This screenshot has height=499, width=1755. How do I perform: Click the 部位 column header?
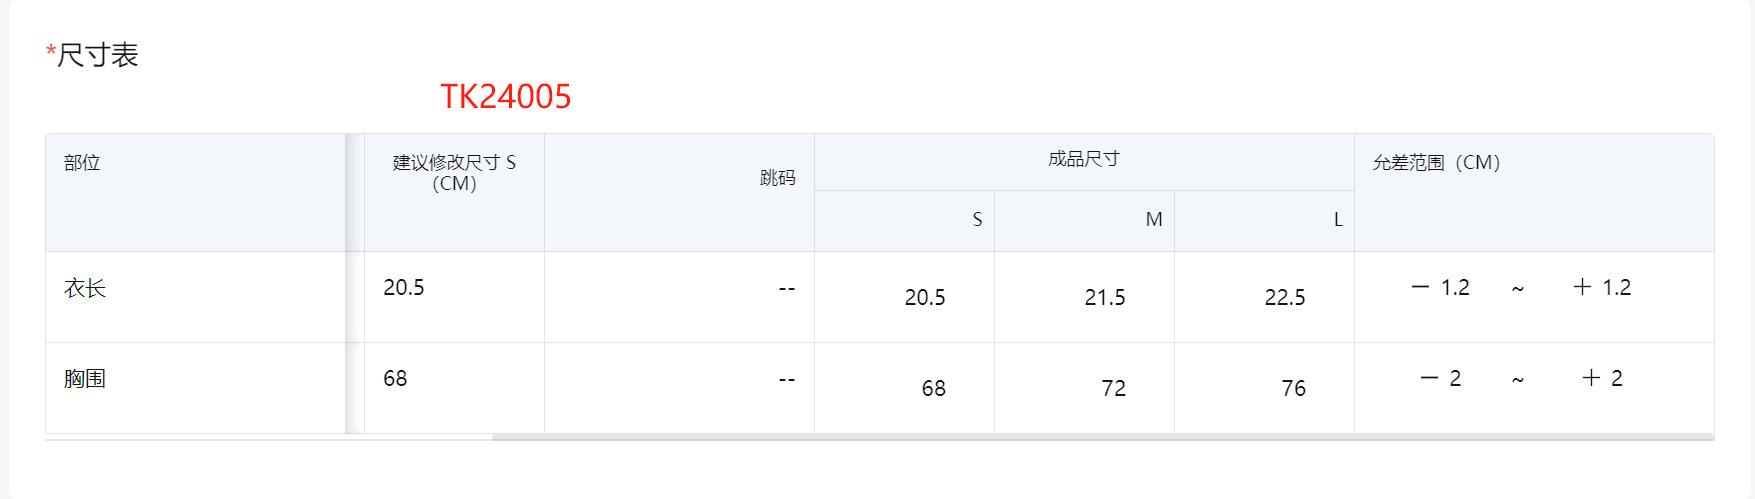pos(83,163)
